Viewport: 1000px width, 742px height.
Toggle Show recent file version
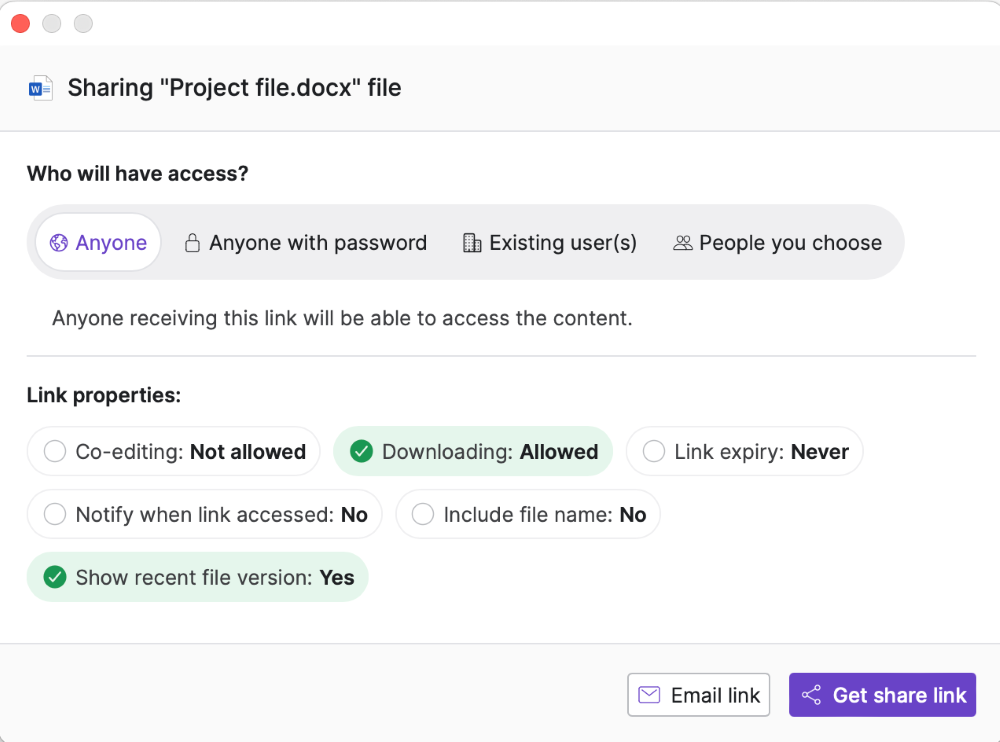(198, 577)
